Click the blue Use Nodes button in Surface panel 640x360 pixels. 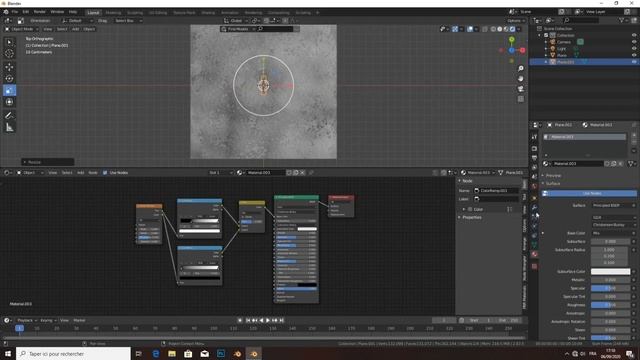[589, 193]
